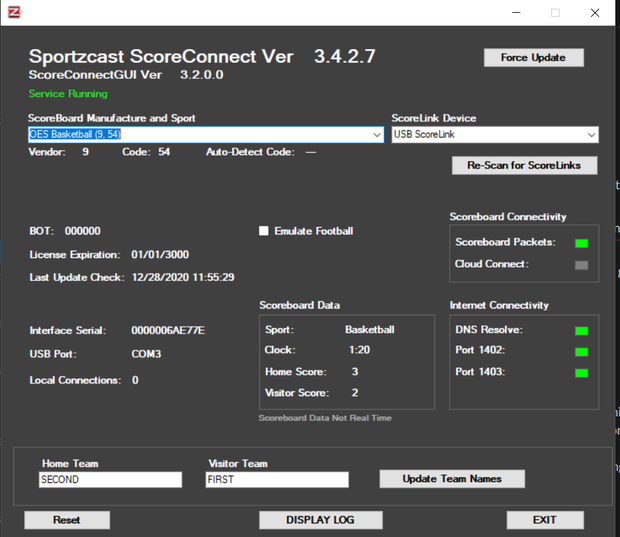Minimize the ScoreConnect window
The image size is (620, 537).
click(x=516, y=13)
